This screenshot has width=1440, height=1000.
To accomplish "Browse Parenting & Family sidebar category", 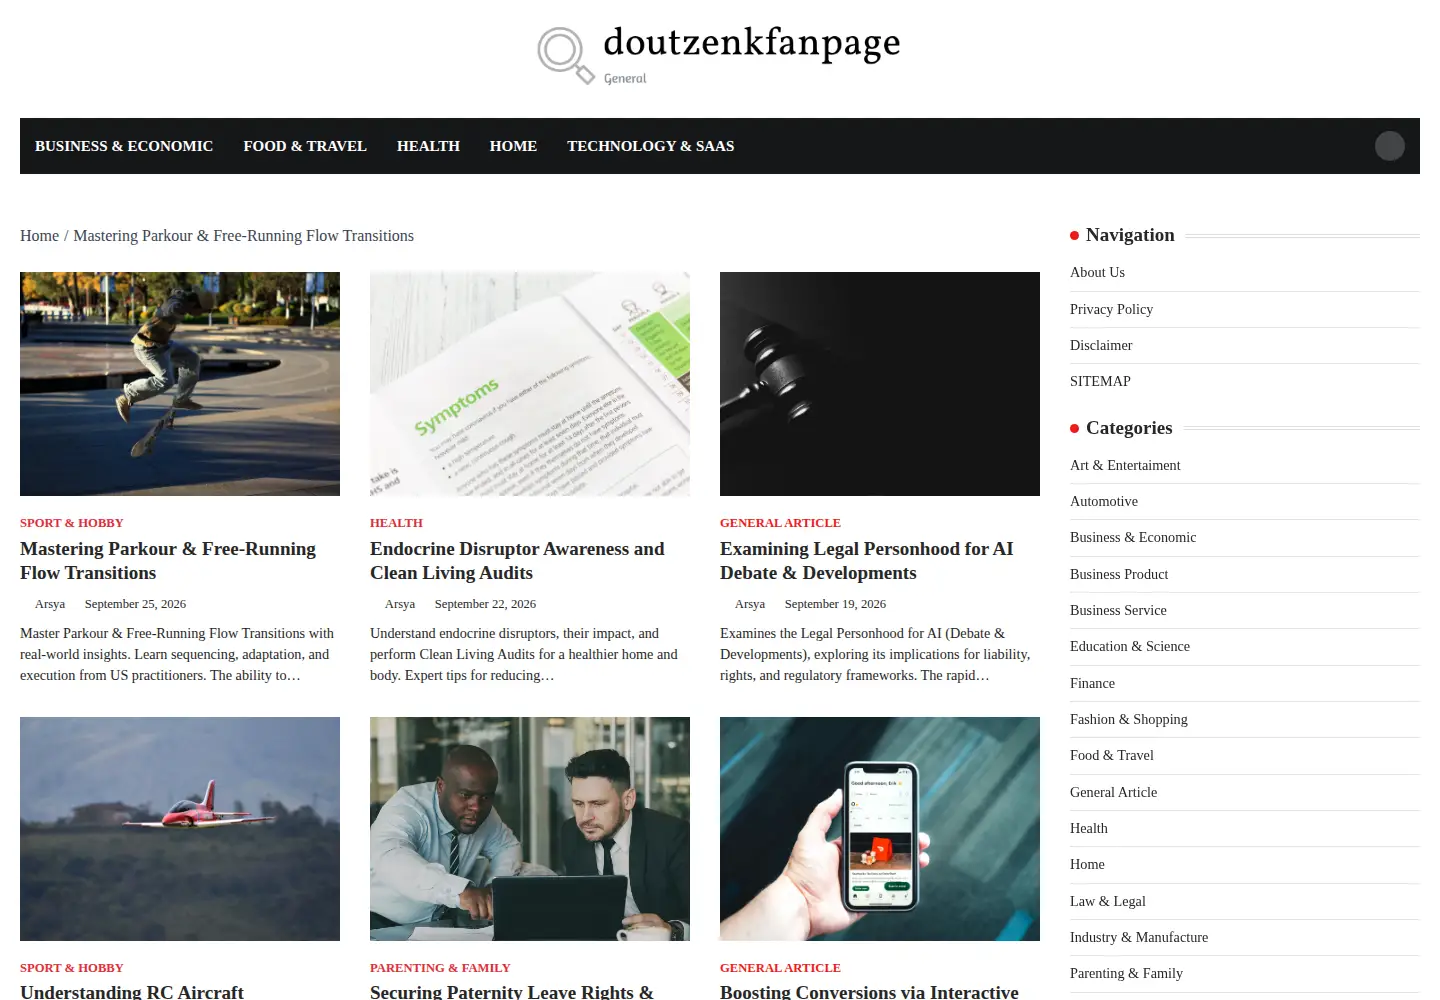I will pyautogui.click(x=1126, y=973).
